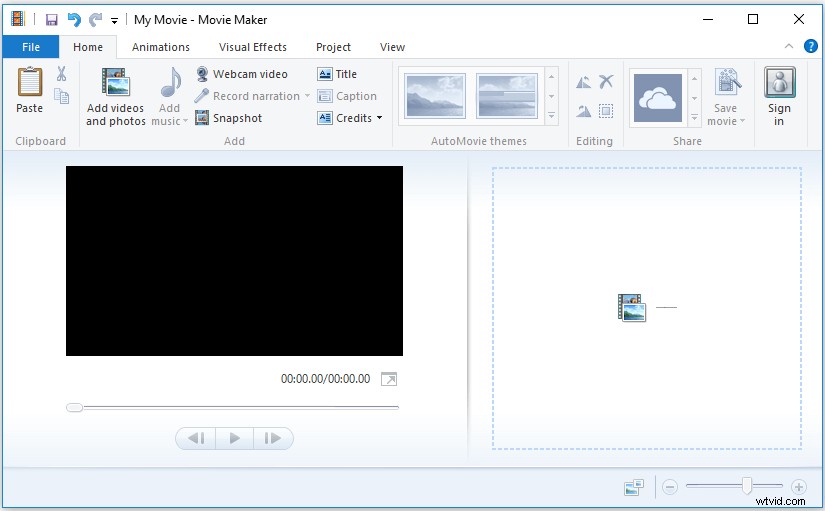Expand the Record narration dropdown arrow
This screenshot has height=511, width=825.
tap(307, 96)
